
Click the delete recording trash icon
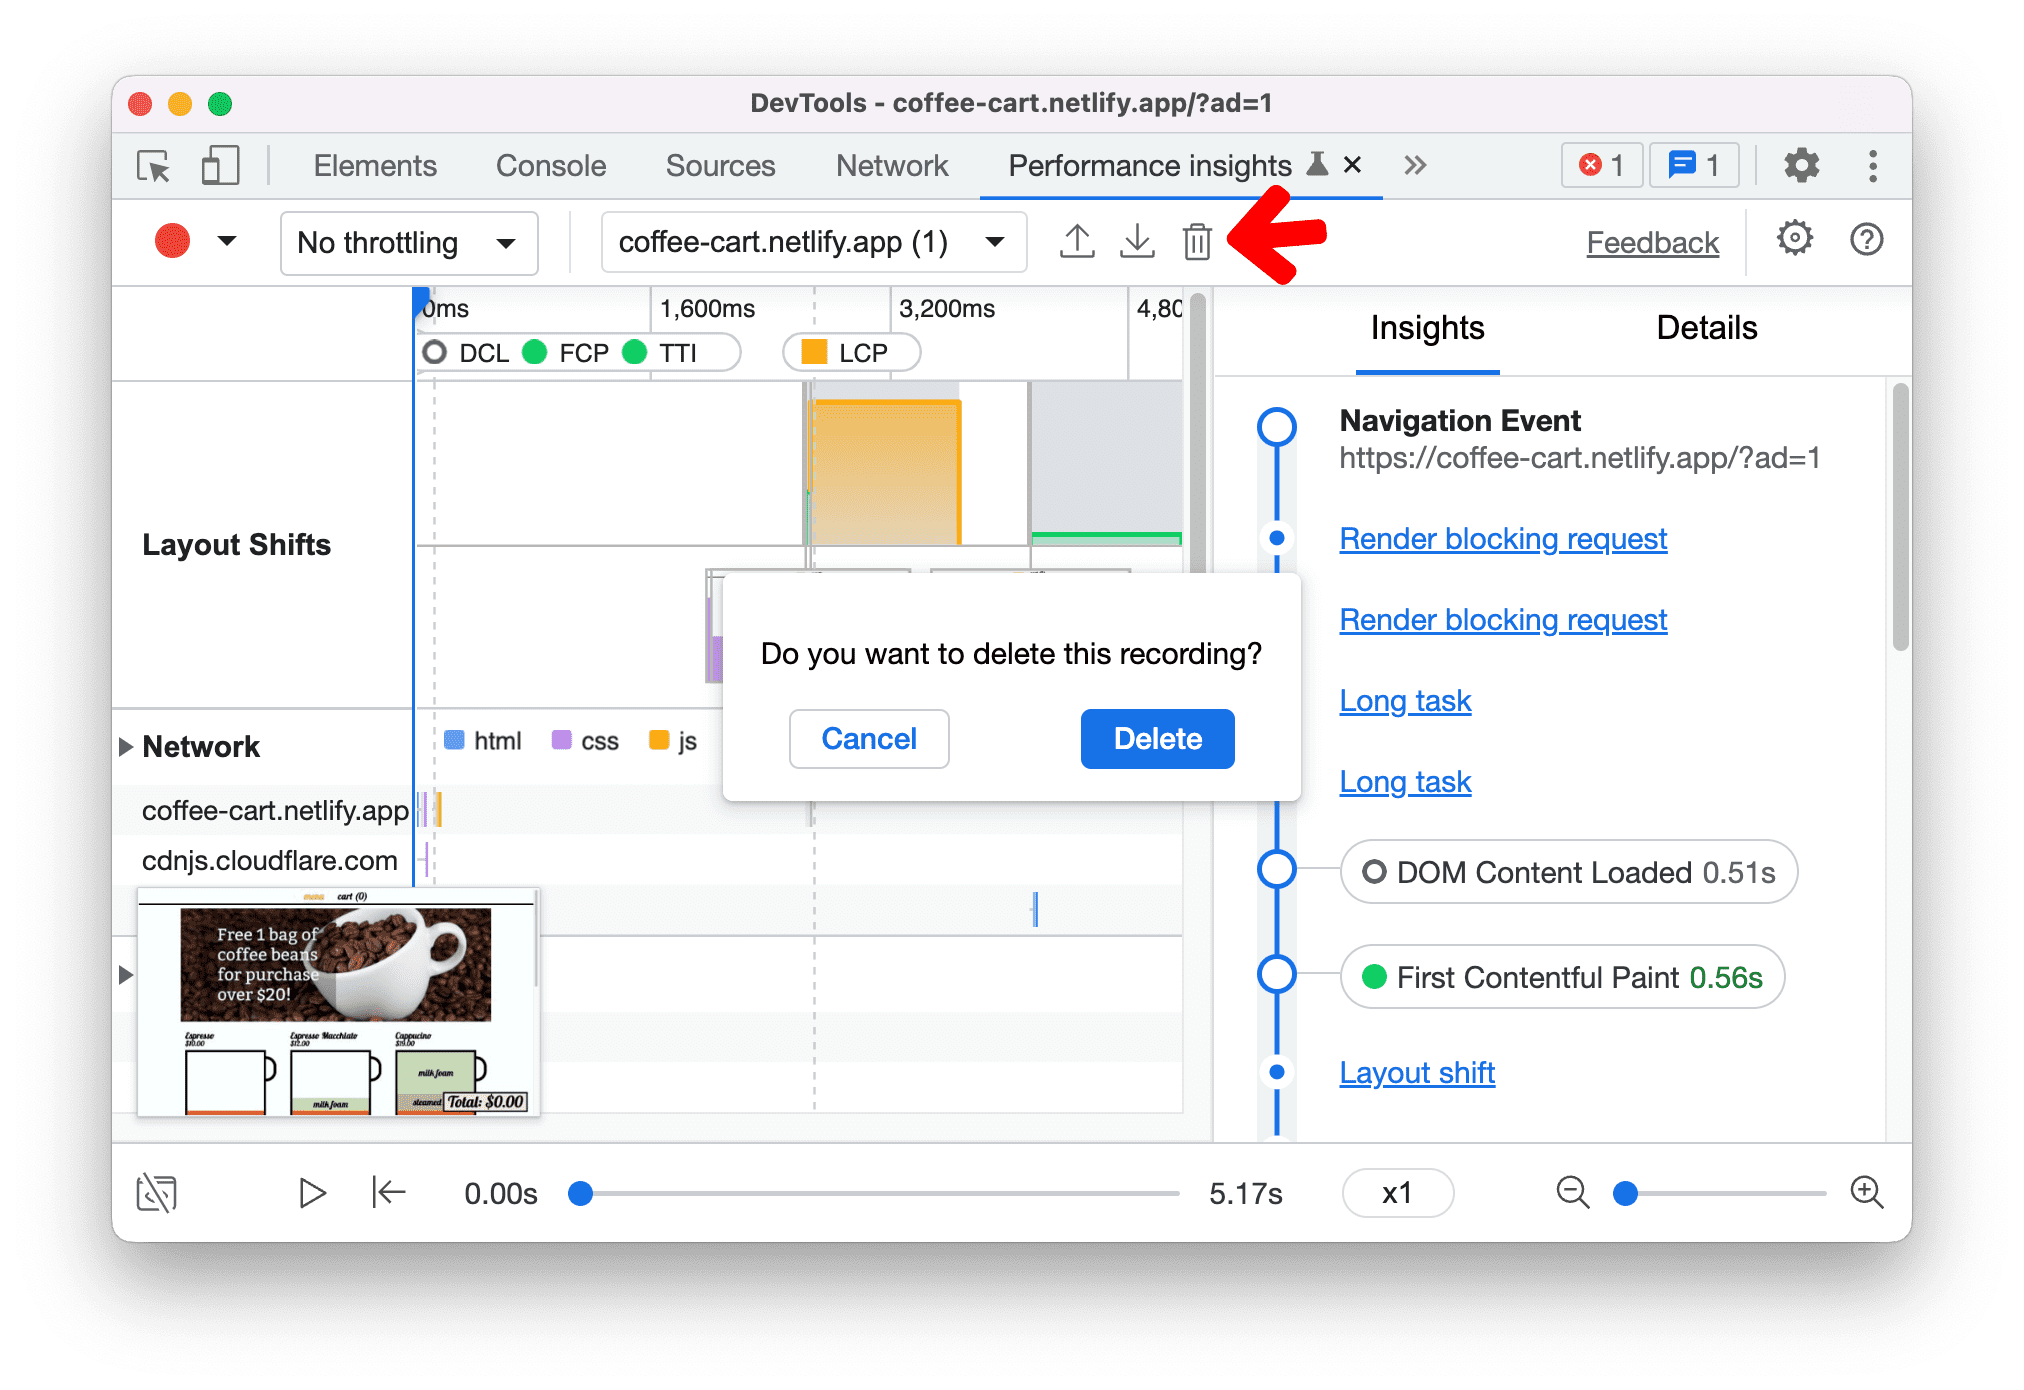click(1200, 241)
